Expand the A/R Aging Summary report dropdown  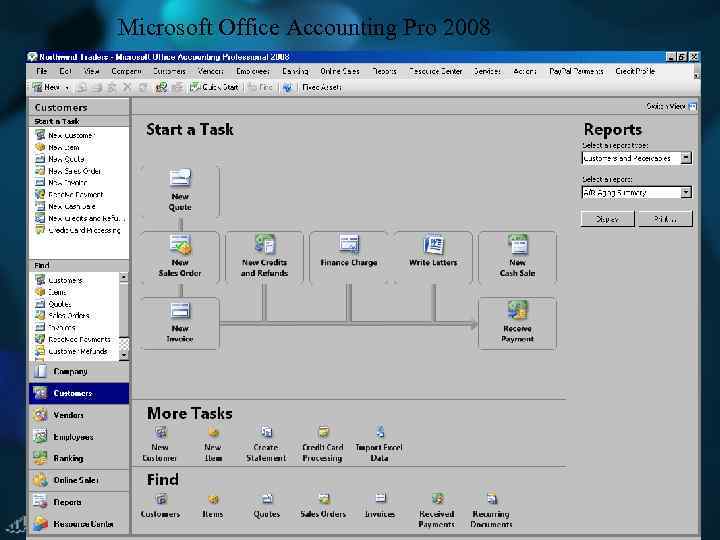686,192
